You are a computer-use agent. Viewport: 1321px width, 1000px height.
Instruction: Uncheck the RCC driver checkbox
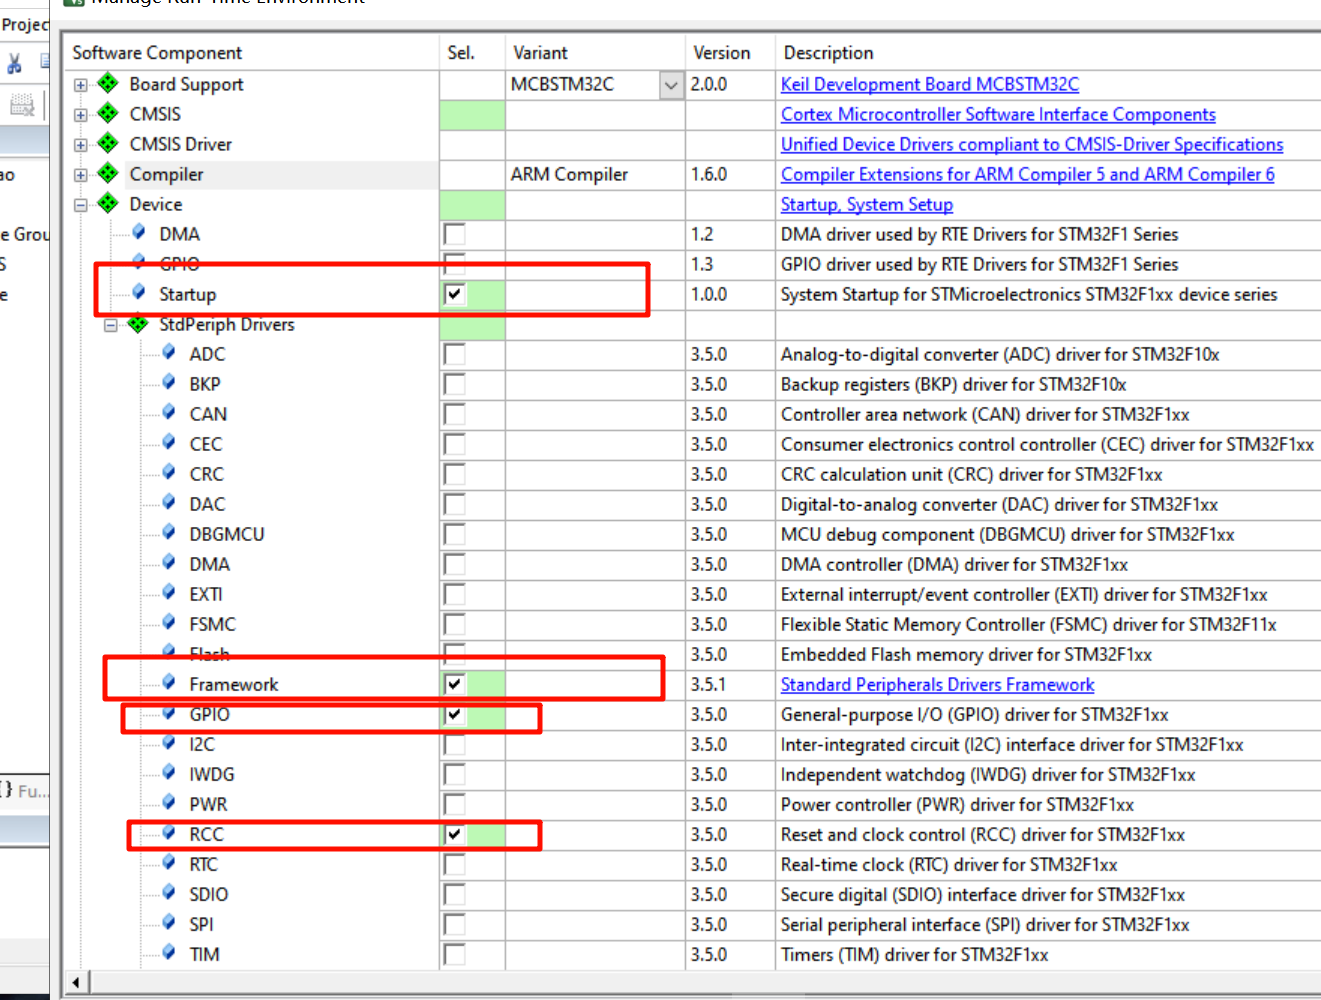[454, 834]
